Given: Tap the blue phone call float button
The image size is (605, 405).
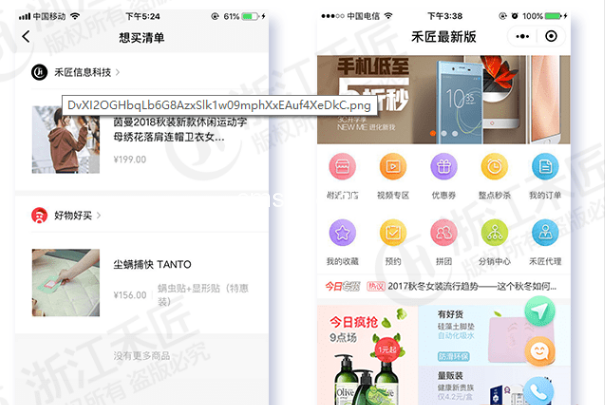Looking at the screenshot, I should (x=539, y=391).
